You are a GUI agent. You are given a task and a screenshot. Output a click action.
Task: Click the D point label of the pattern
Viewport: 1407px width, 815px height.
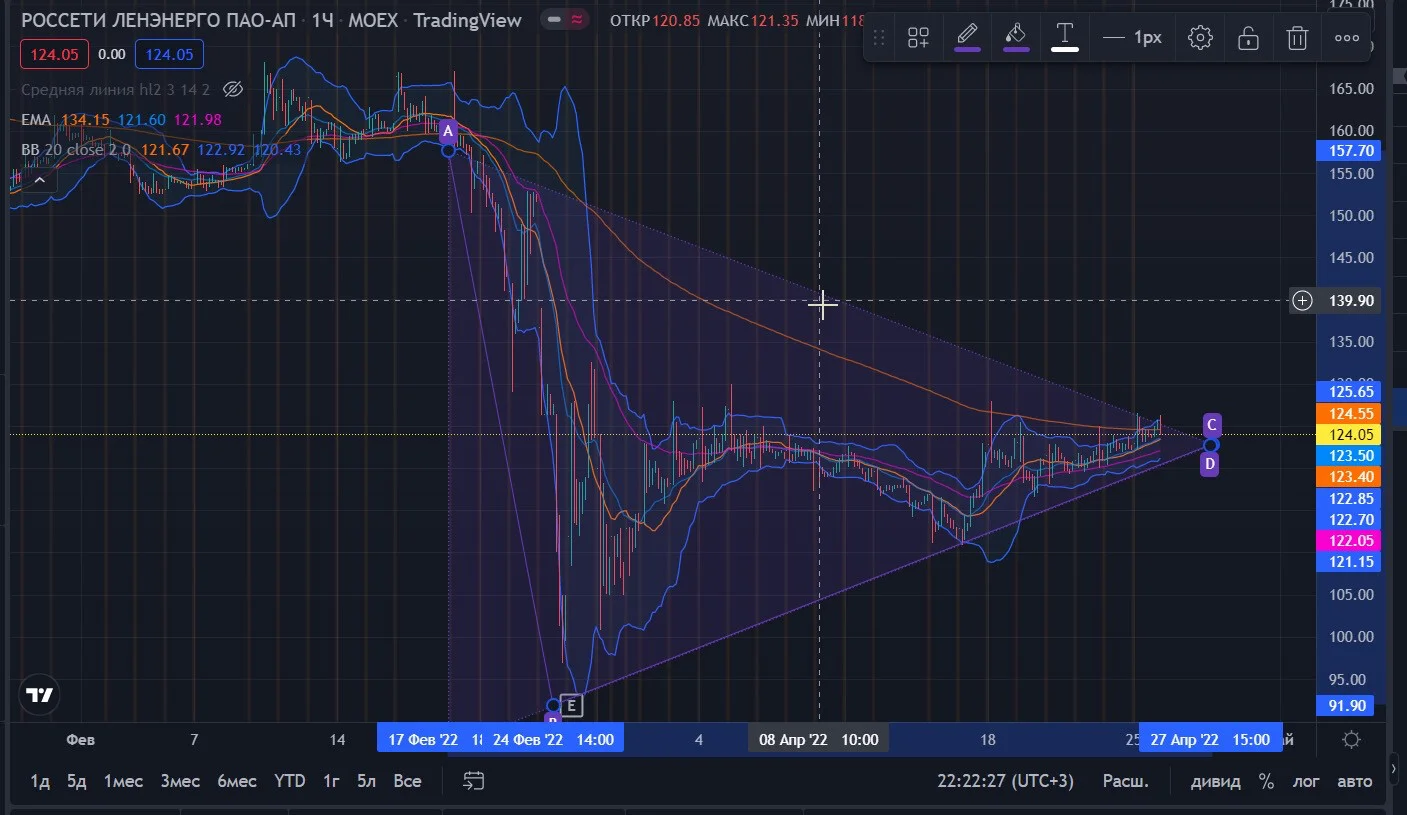(x=1210, y=464)
